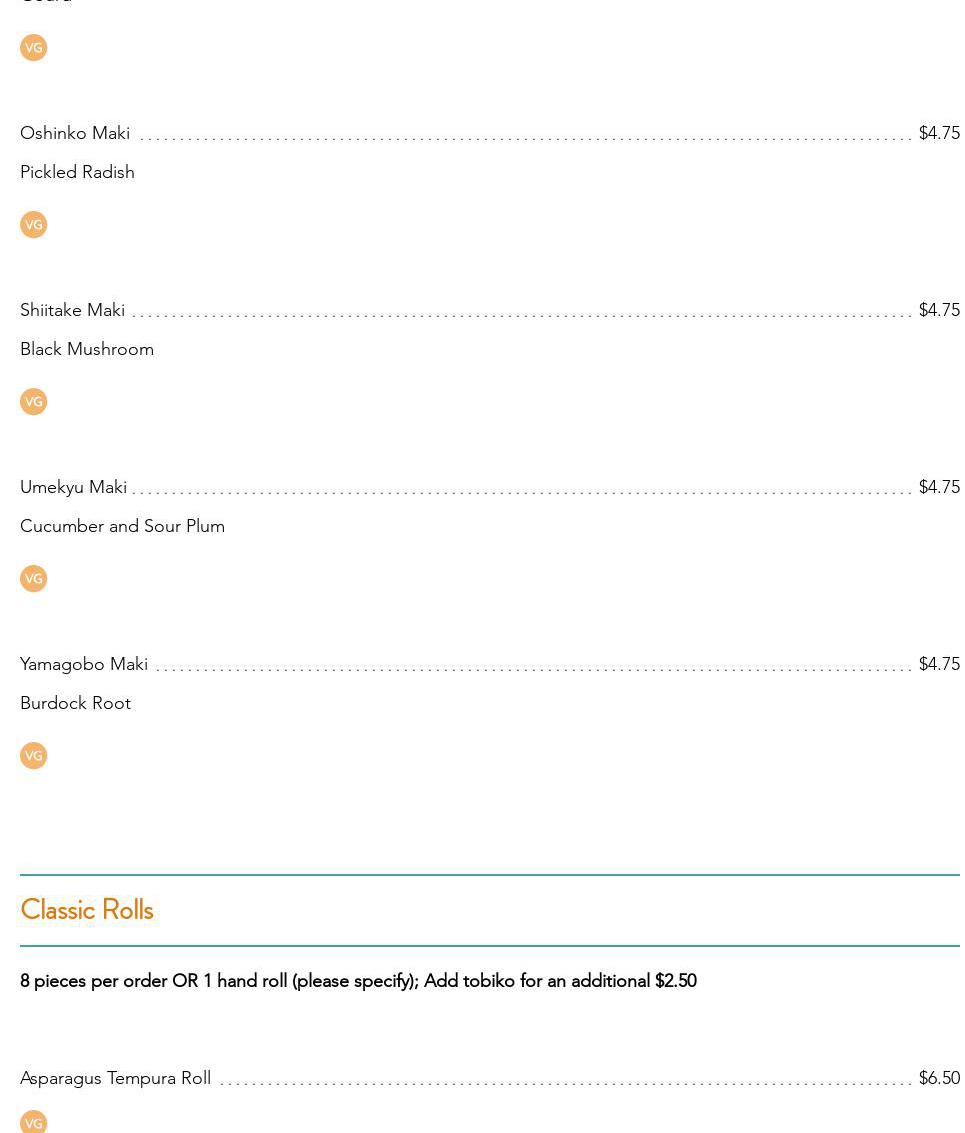The image size is (965, 1133).
Task: Open the Yamagobo Maki menu item
Action: pyautogui.click(x=84, y=664)
